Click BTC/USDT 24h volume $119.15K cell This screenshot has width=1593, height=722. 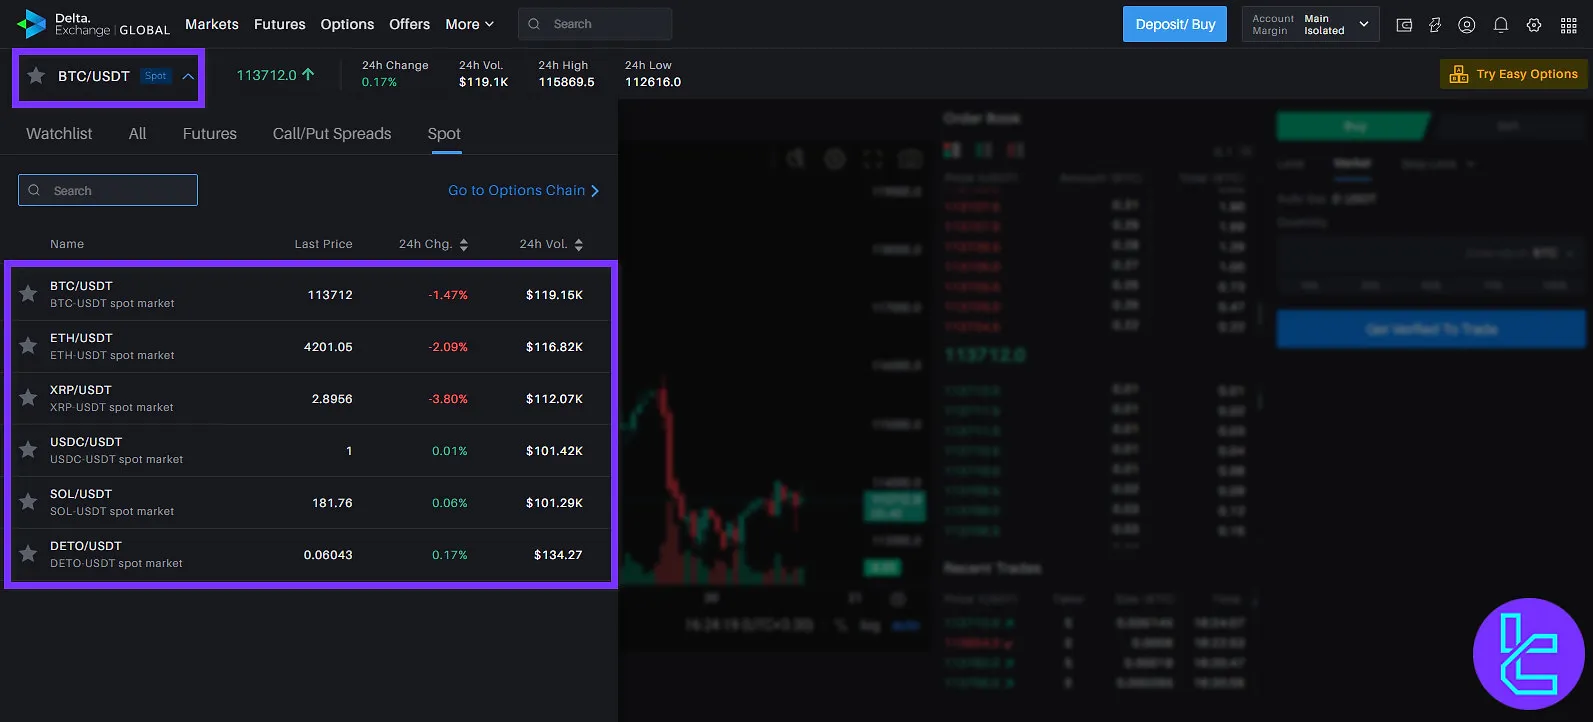point(554,295)
